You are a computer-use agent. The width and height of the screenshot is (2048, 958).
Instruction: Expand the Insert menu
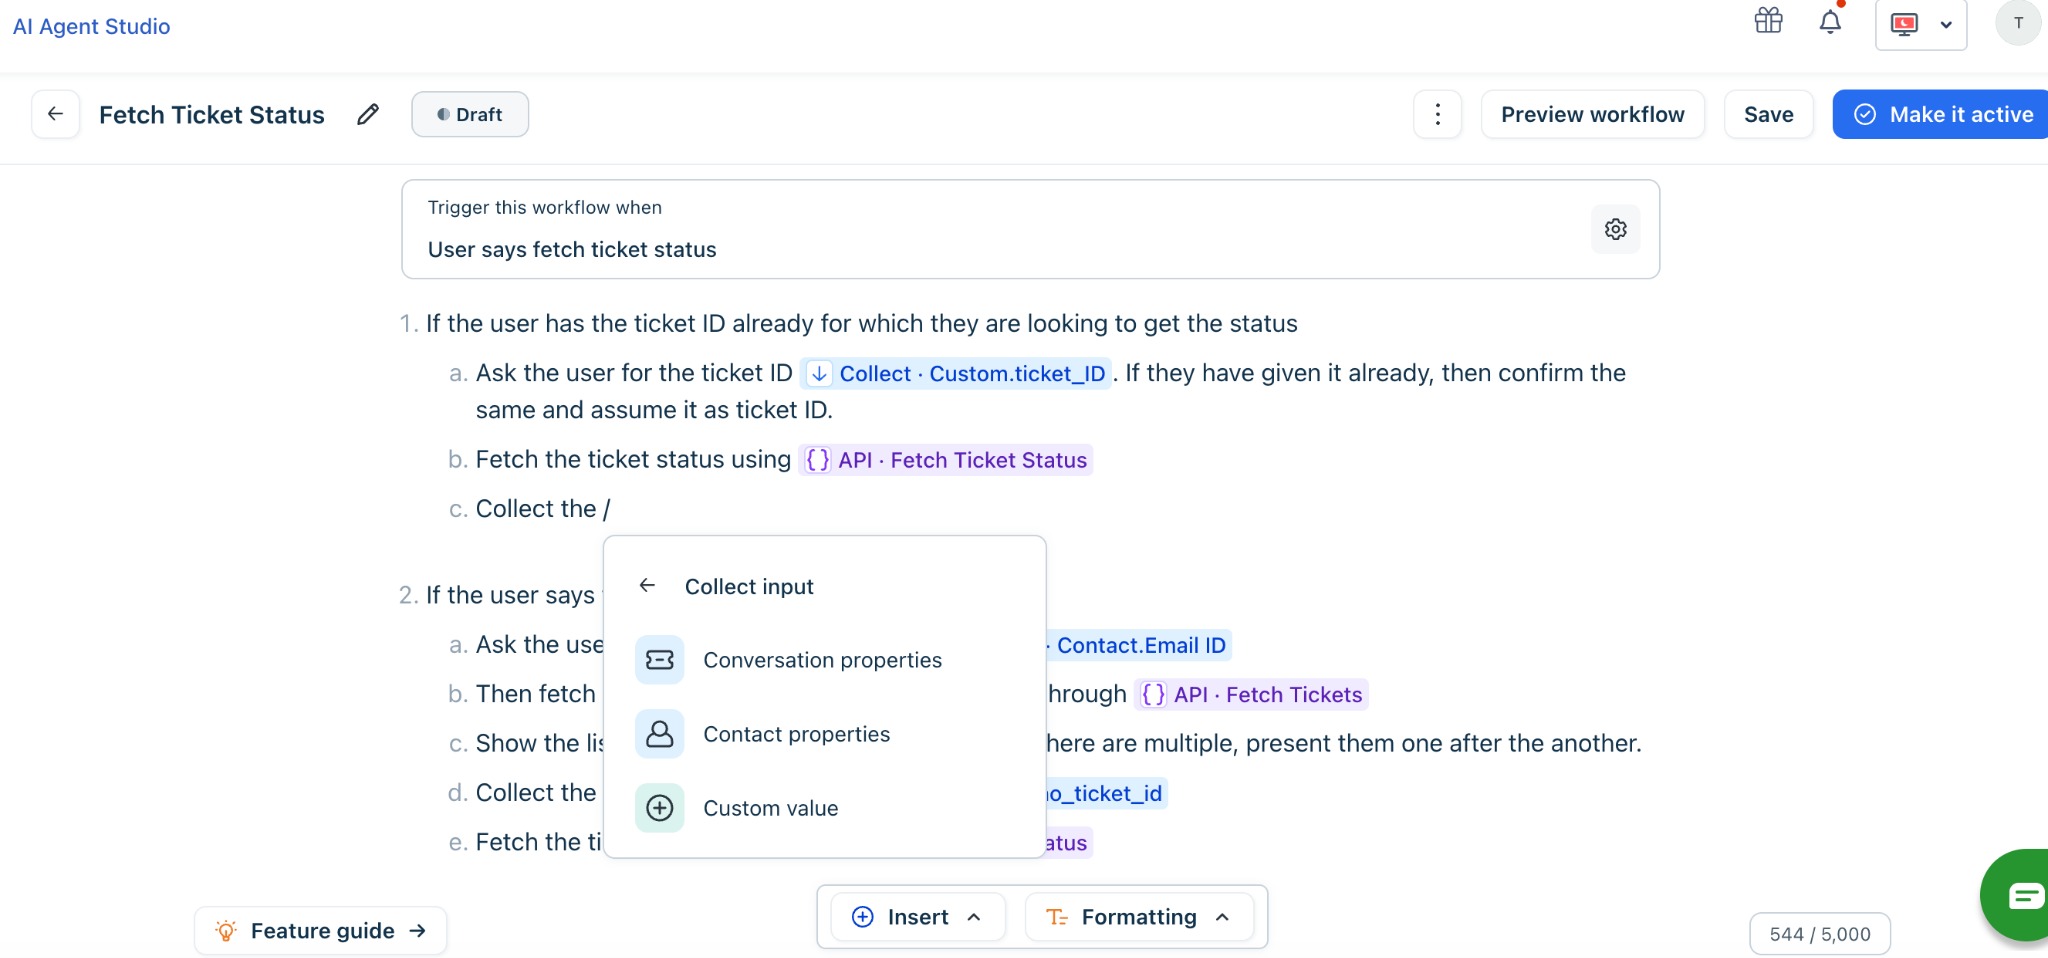coord(918,917)
